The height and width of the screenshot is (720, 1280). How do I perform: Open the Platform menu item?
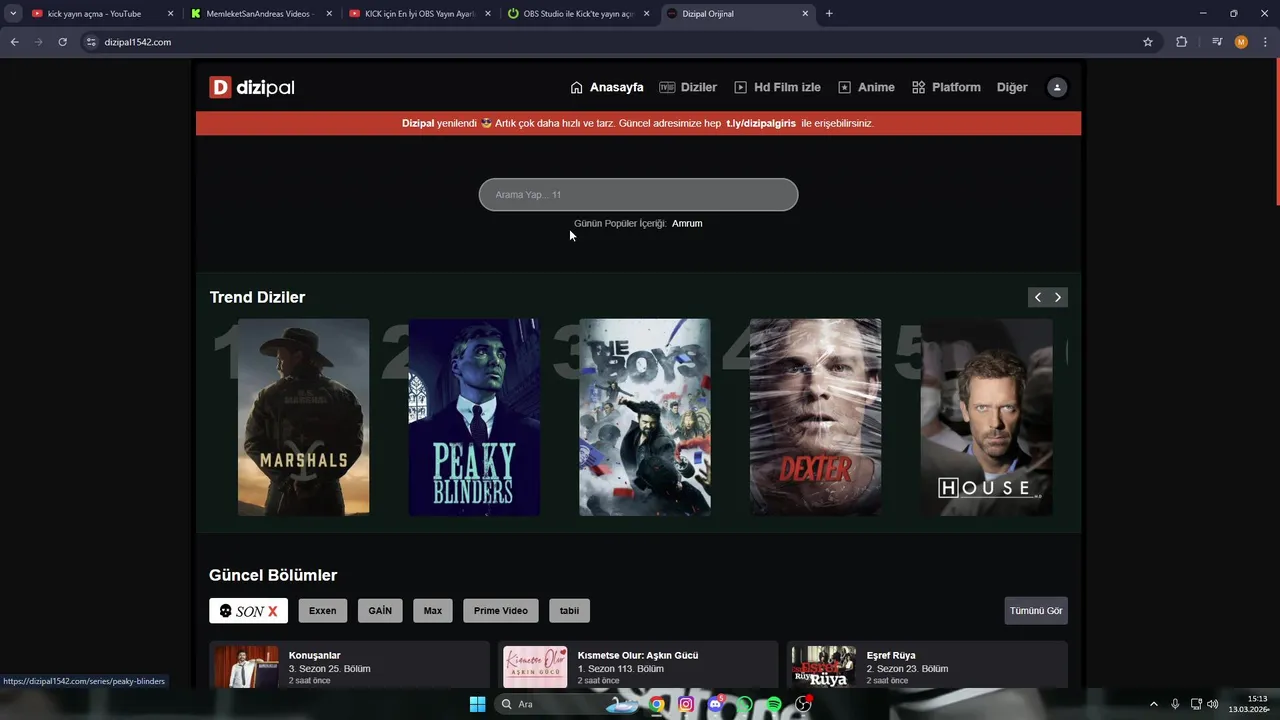tap(946, 87)
